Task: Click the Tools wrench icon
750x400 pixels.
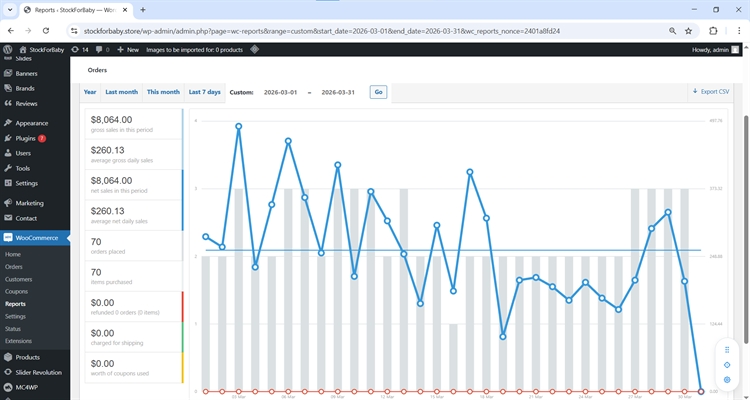Action: point(7,168)
